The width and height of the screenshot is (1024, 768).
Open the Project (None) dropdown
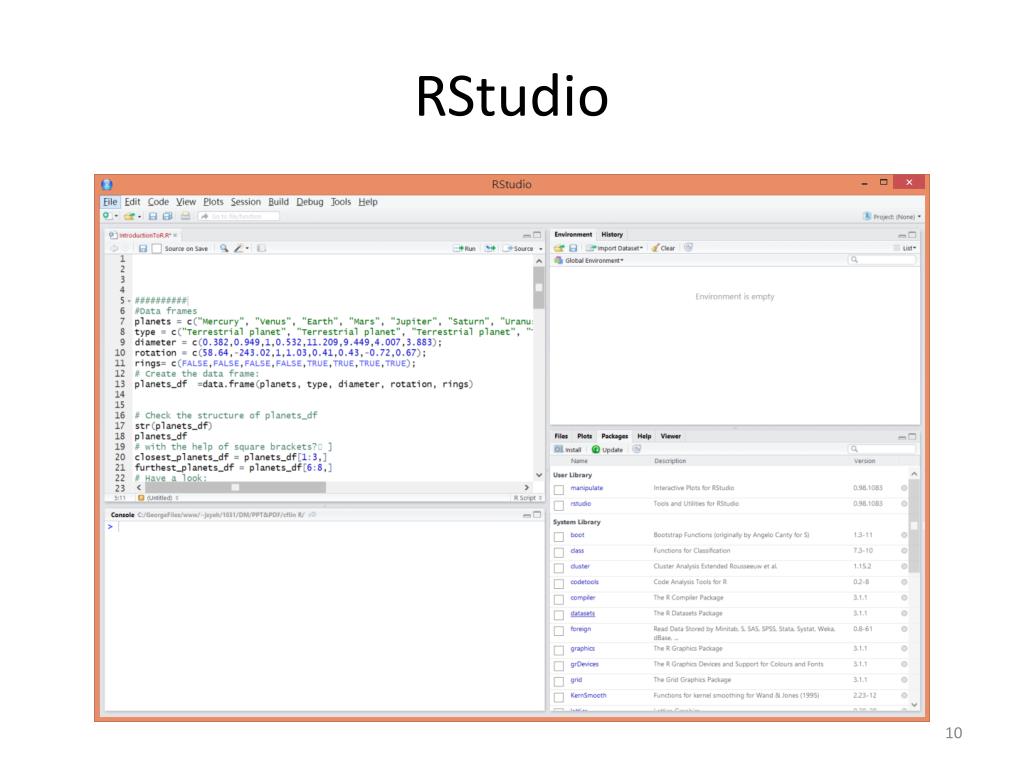point(892,217)
